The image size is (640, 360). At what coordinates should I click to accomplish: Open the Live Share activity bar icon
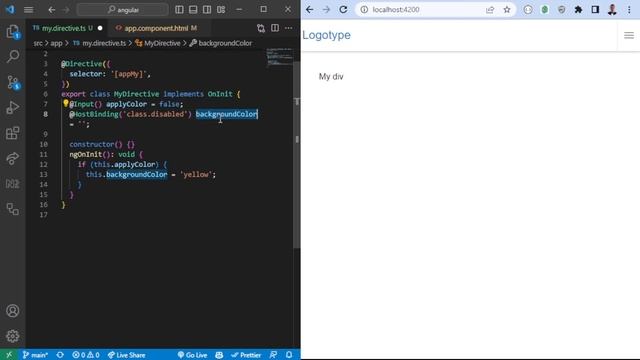13,158
